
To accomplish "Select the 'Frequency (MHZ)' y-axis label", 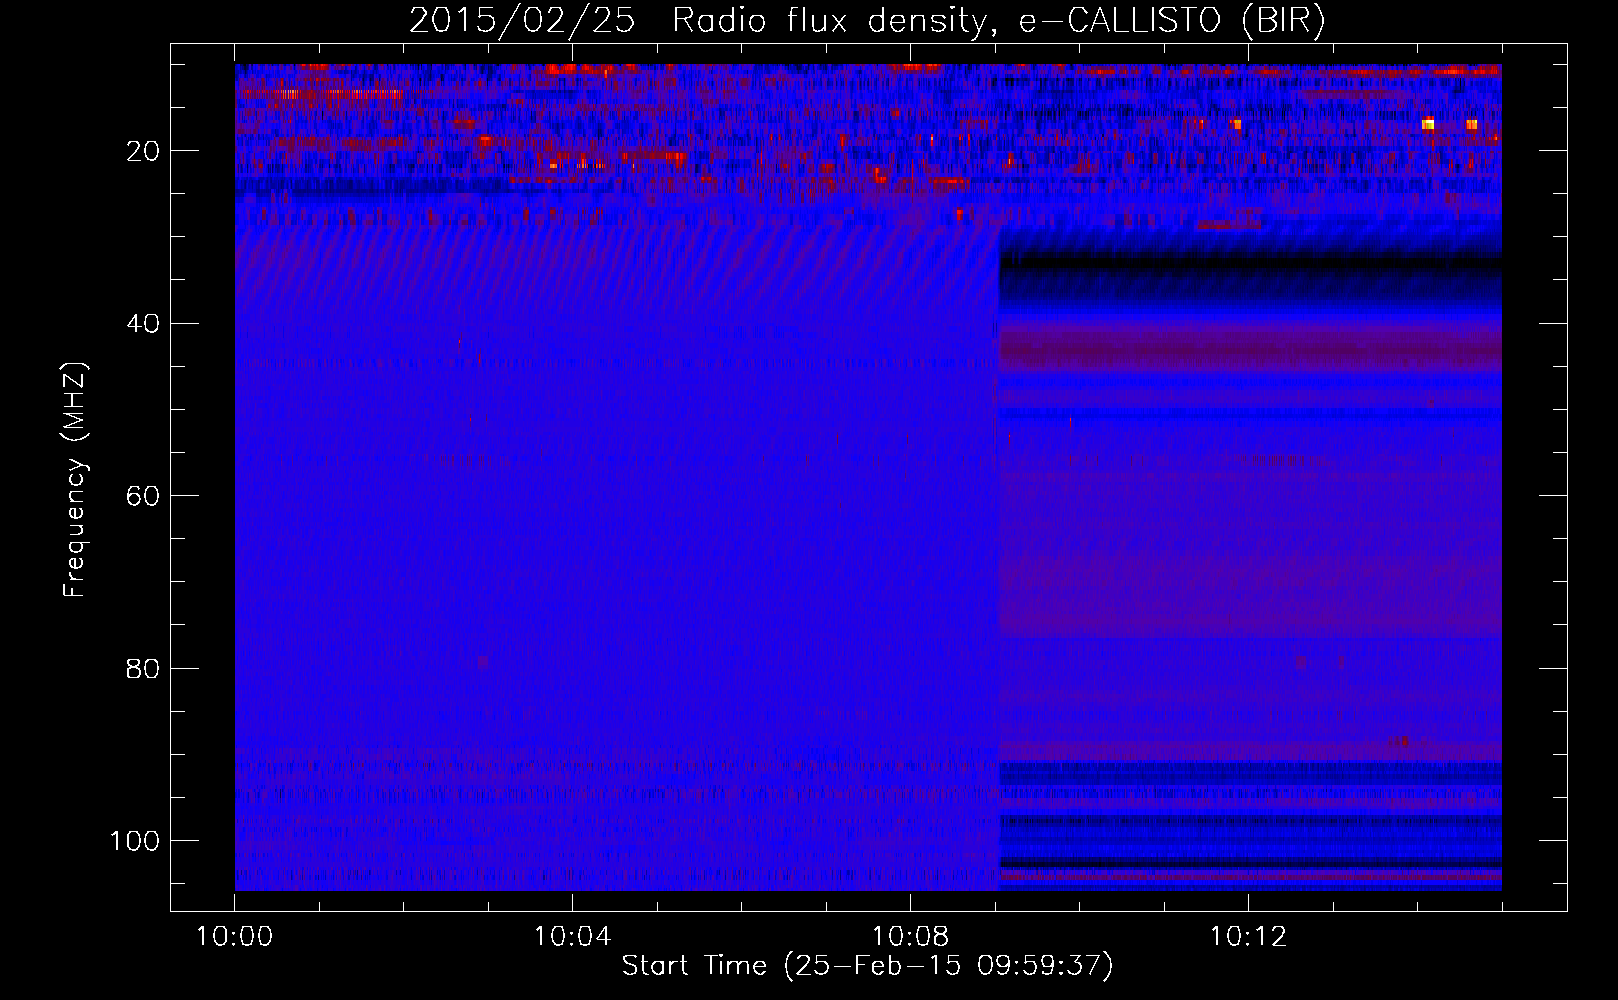I will tap(75, 481).
